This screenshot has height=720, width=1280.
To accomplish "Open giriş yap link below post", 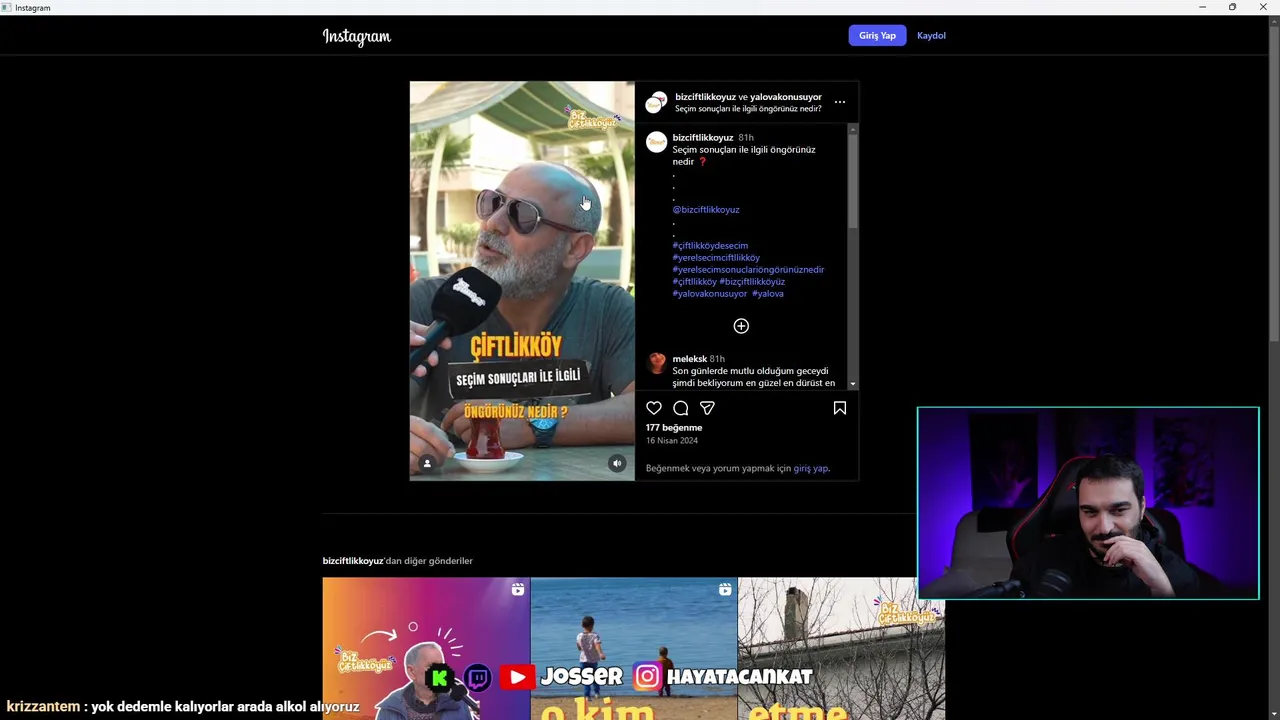I will click(x=810, y=468).
